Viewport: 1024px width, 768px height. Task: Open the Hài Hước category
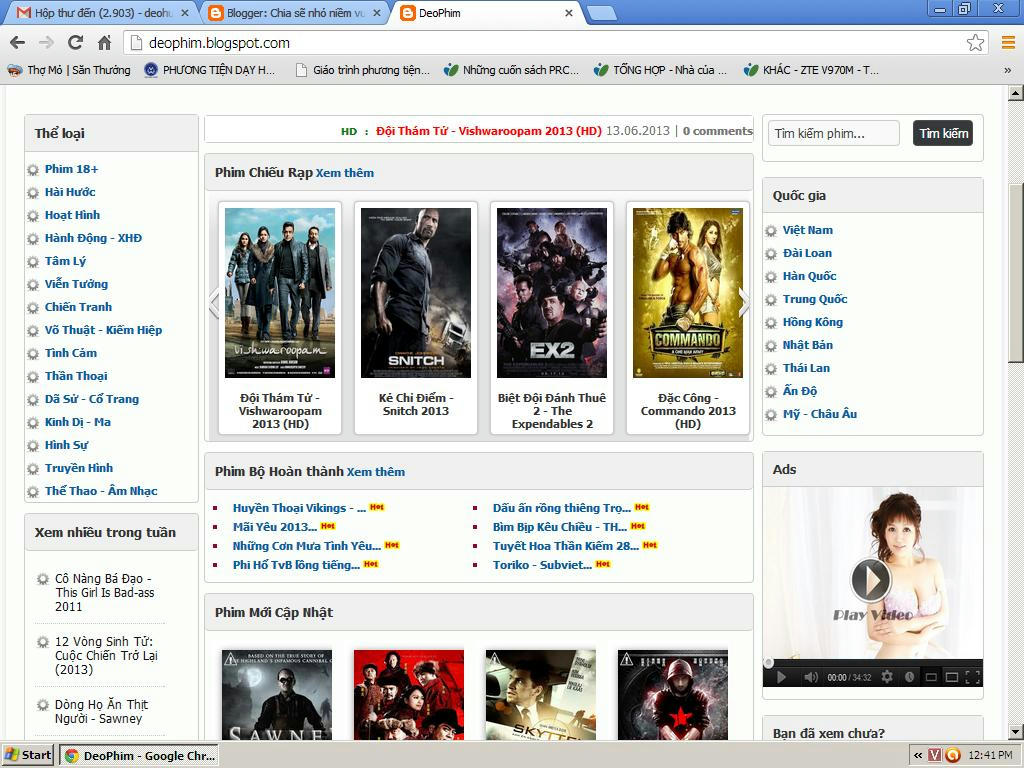coord(71,192)
